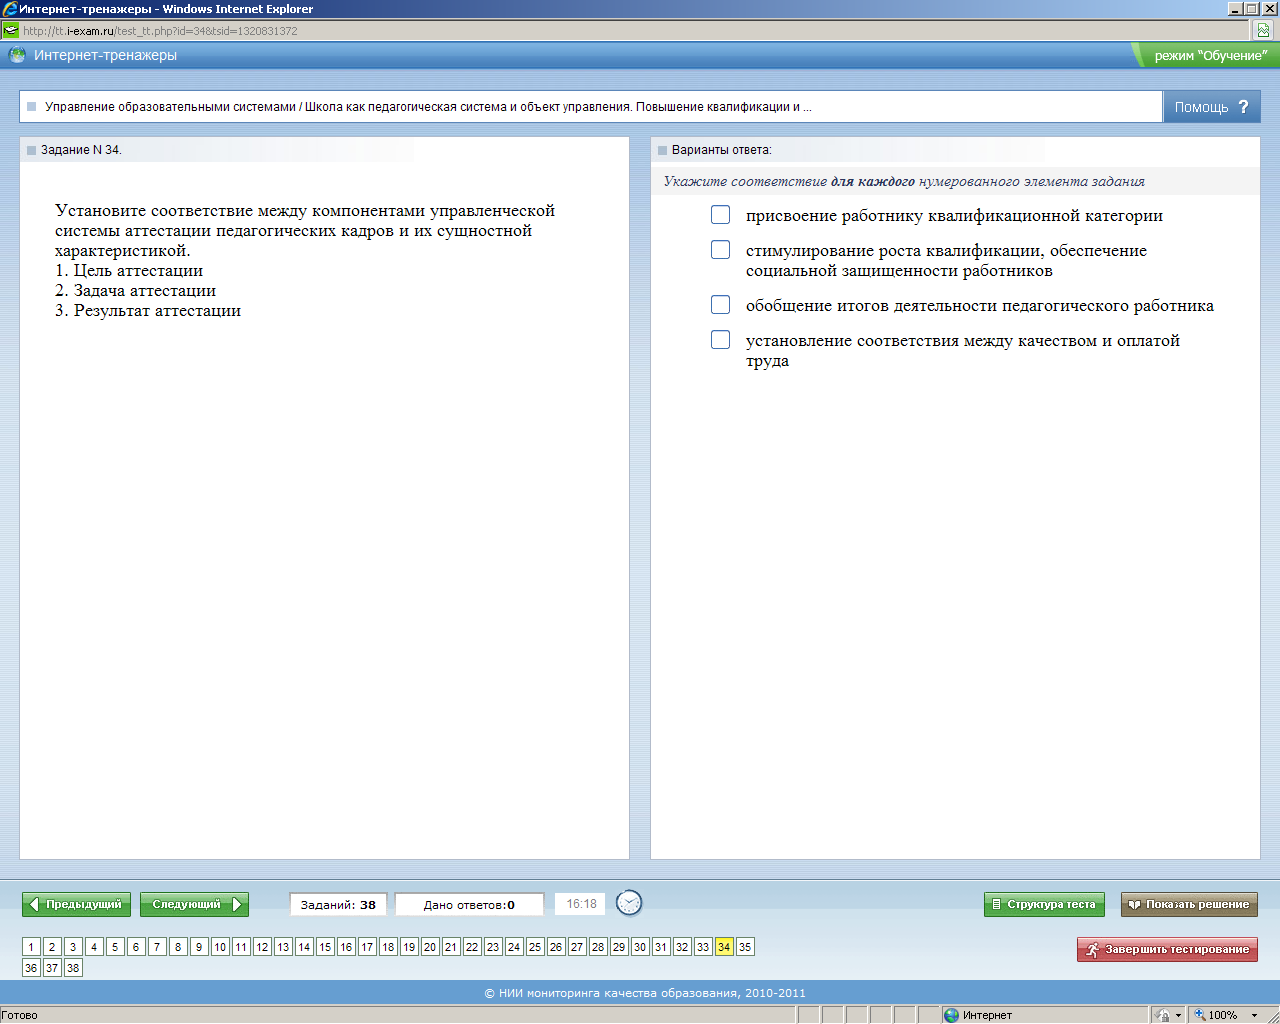Go to next question with Следующий
This screenshot has height=1024, width=1280.
194,904
